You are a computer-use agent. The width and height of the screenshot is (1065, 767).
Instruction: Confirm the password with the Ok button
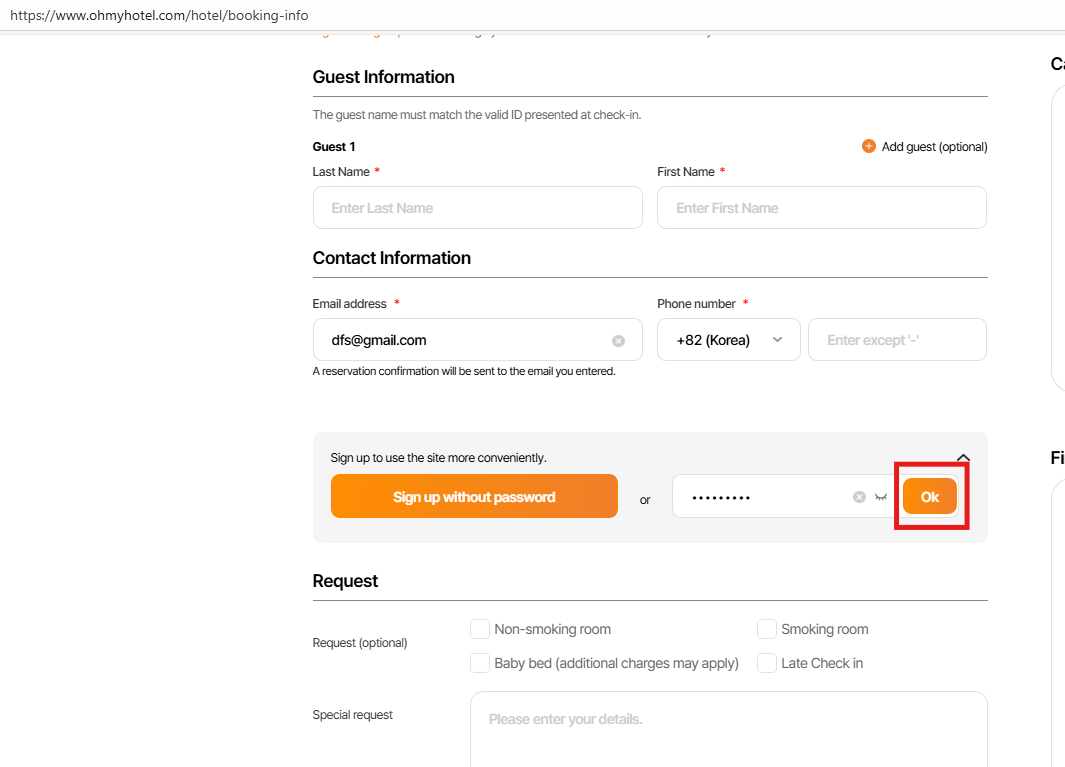pyautogui.click(x=930, y=497)
